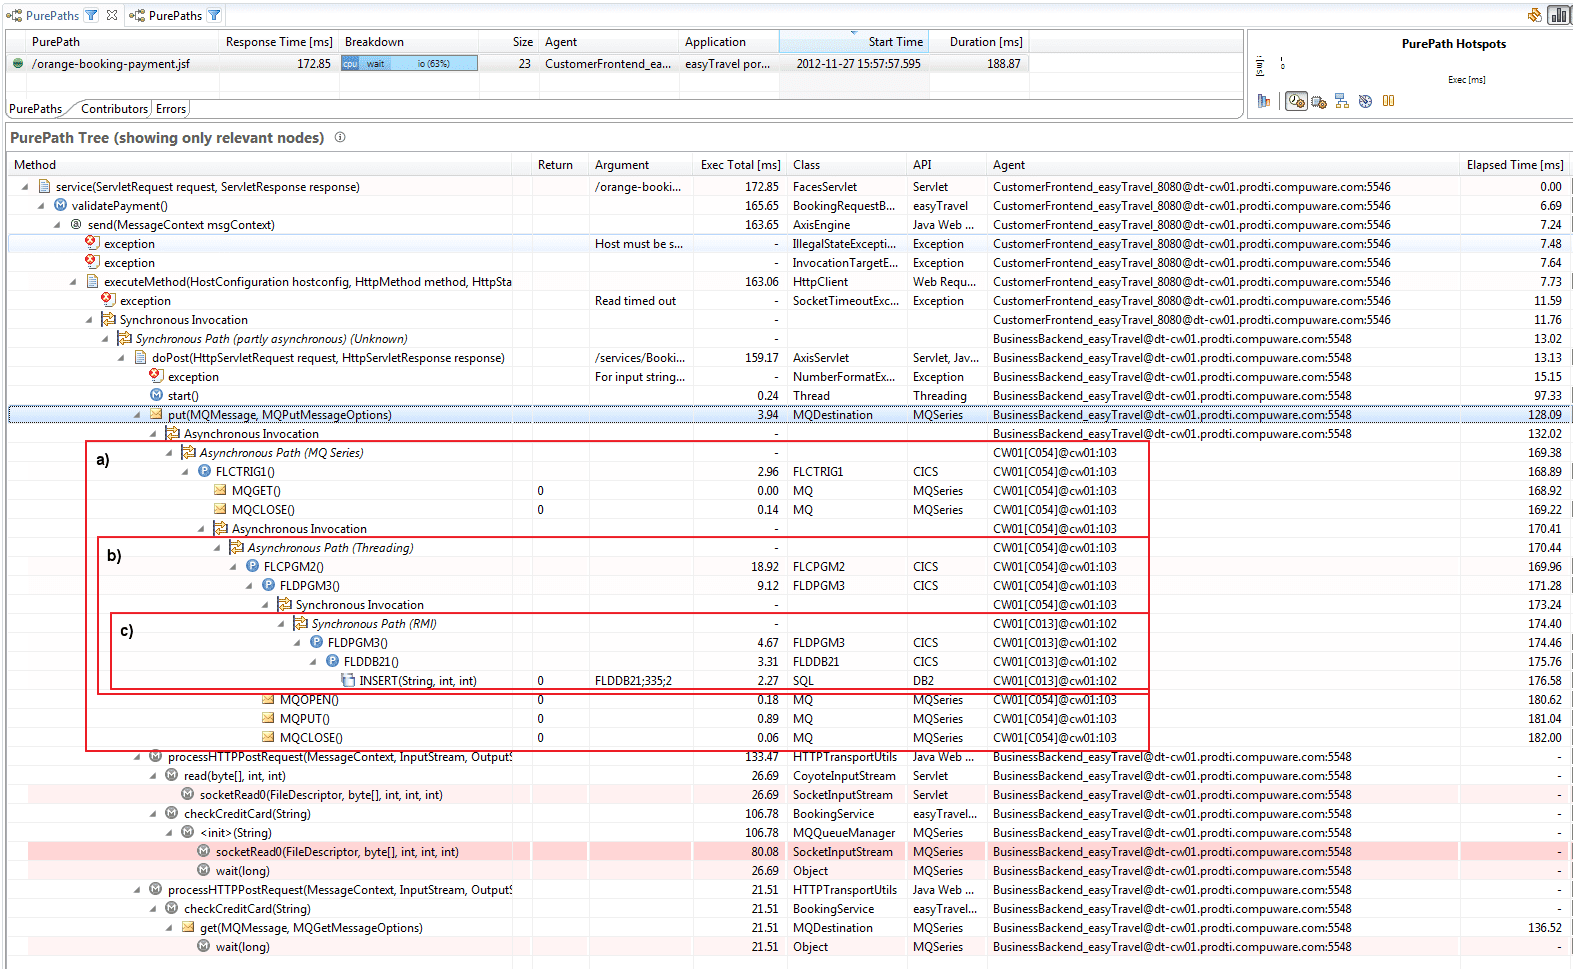
Task: Toggle the clock-gear execution time button
Action: (x=1297, y=101)
